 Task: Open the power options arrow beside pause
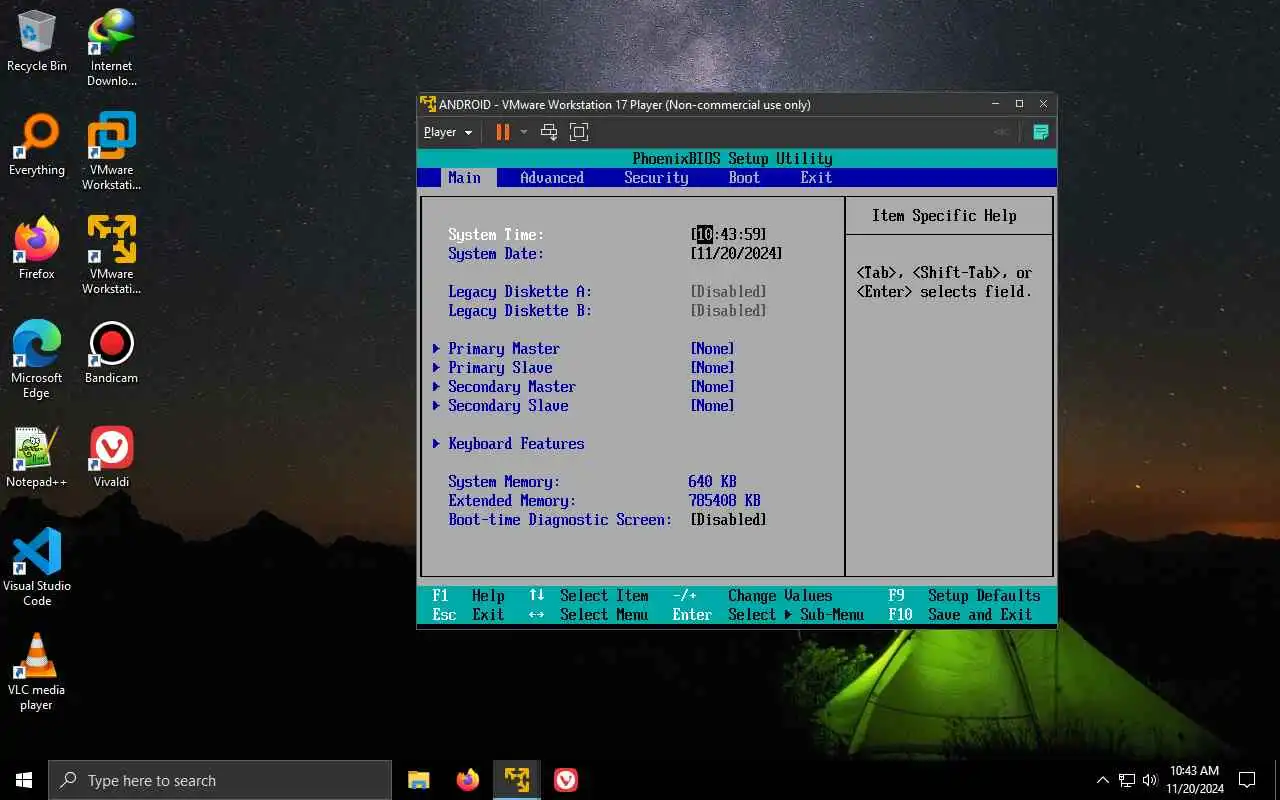[523, 132]
